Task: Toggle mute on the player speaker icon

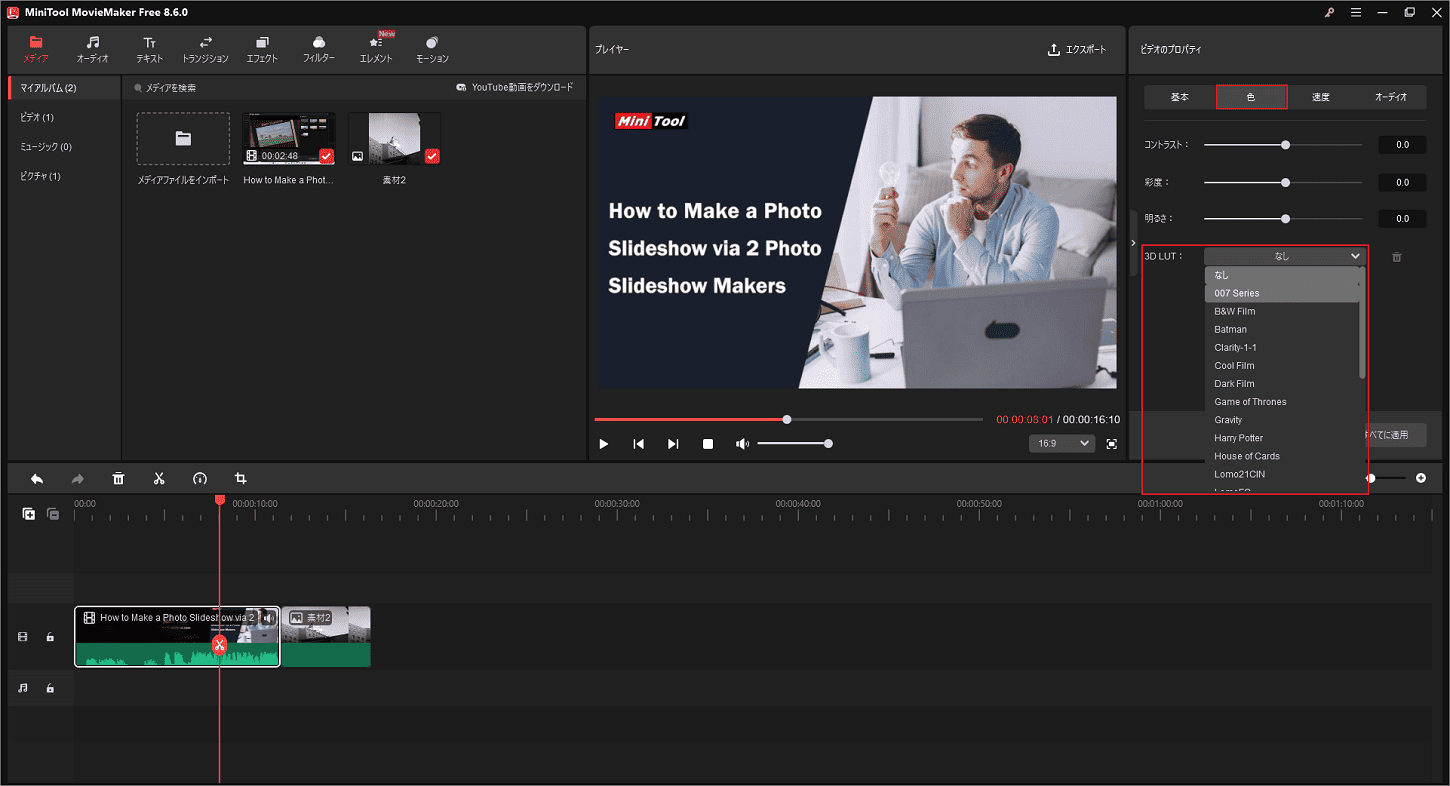Action: [x=743, y=443]
